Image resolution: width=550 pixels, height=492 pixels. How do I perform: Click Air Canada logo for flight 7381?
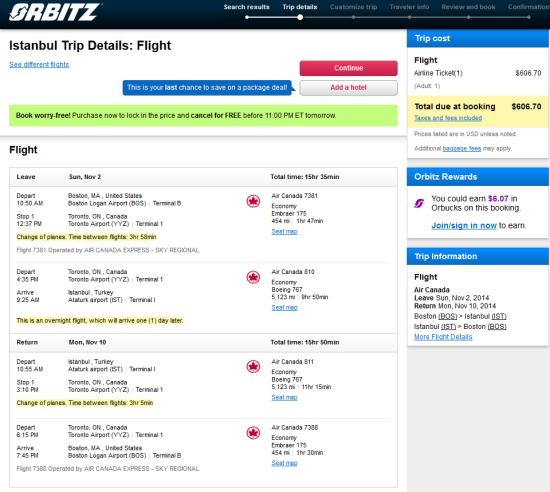point(253,201)
